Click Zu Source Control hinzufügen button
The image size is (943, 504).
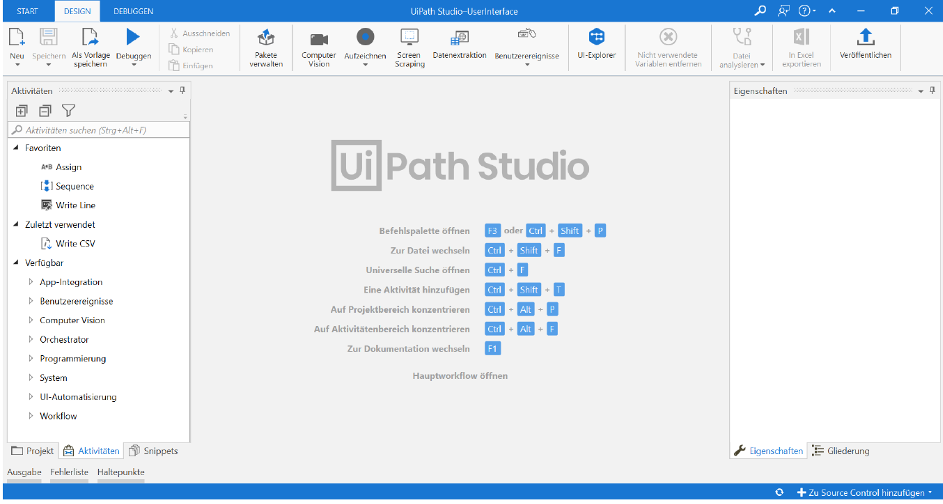coord(866,494)
